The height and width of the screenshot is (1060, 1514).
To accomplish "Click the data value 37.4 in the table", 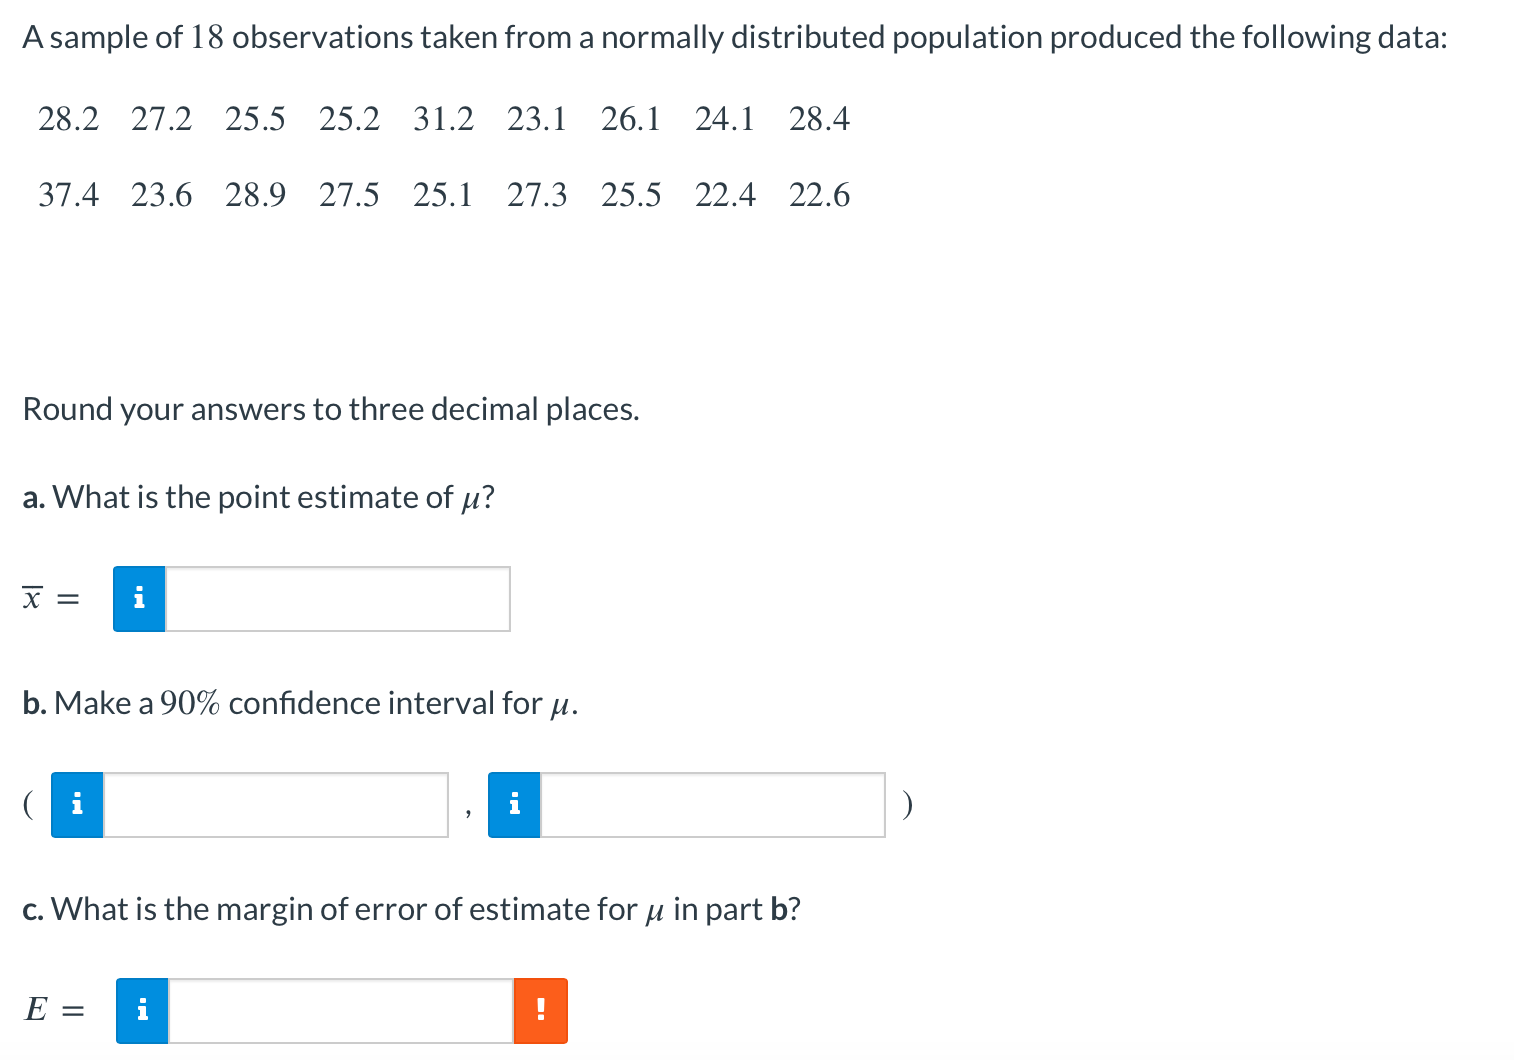I will pyautogui.click(x=68, y=195).
